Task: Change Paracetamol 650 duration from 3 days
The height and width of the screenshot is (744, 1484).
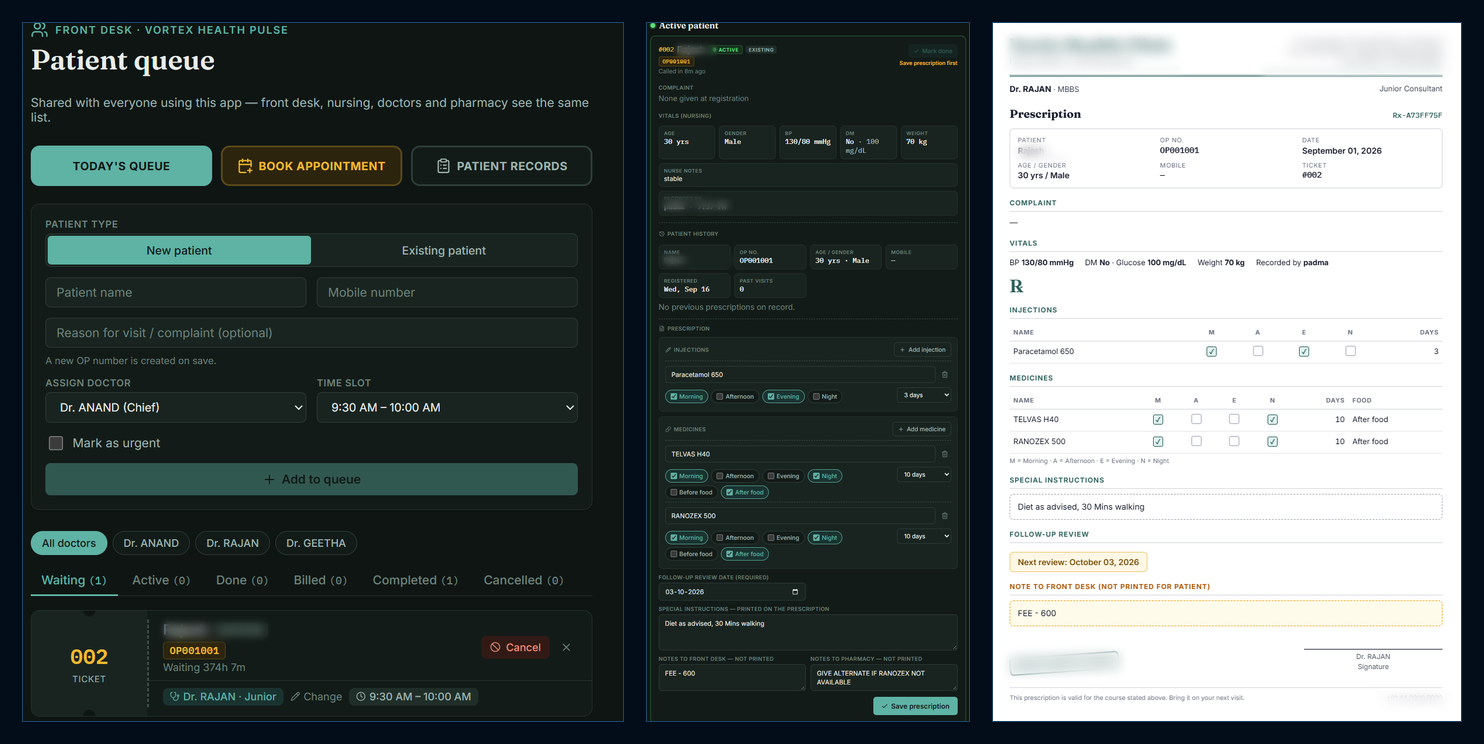Action: tap(924, 396)
